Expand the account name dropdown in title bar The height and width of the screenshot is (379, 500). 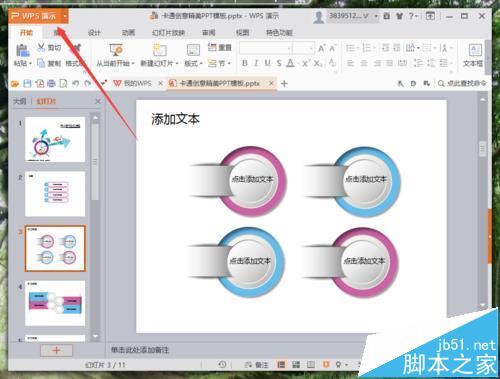376,16
